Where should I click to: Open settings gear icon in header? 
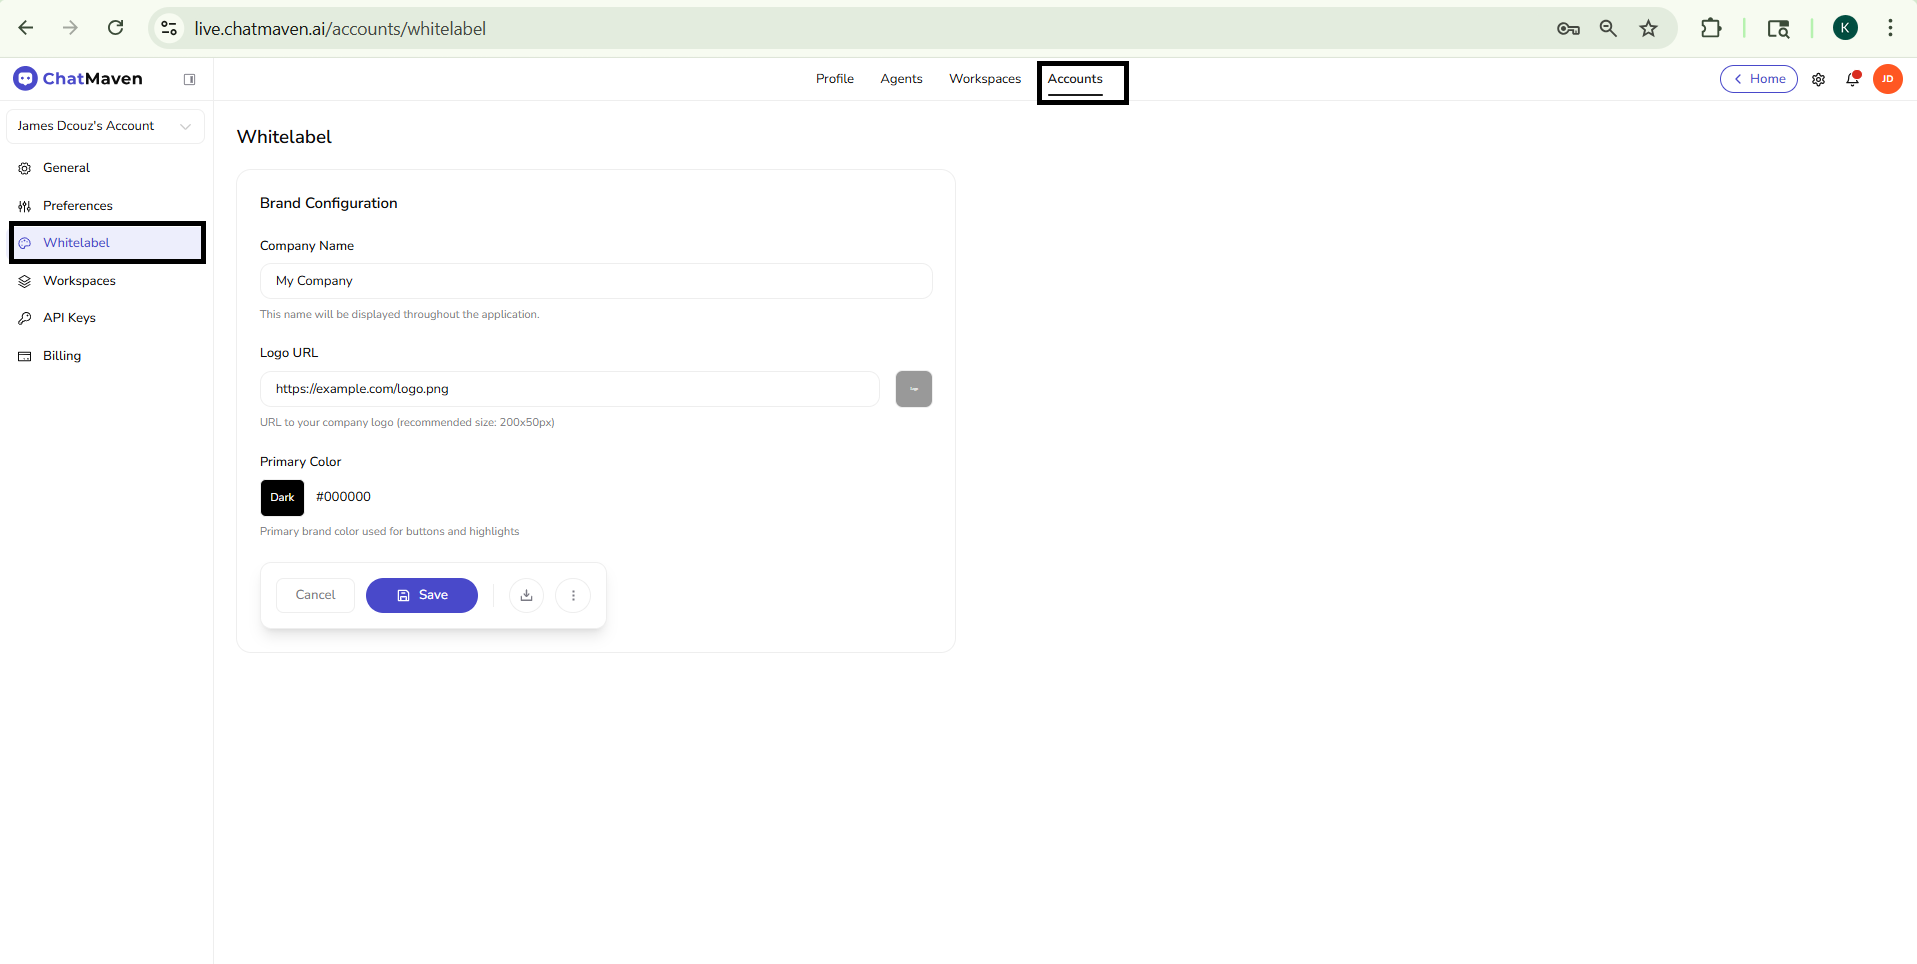[x=1818, y=80]
